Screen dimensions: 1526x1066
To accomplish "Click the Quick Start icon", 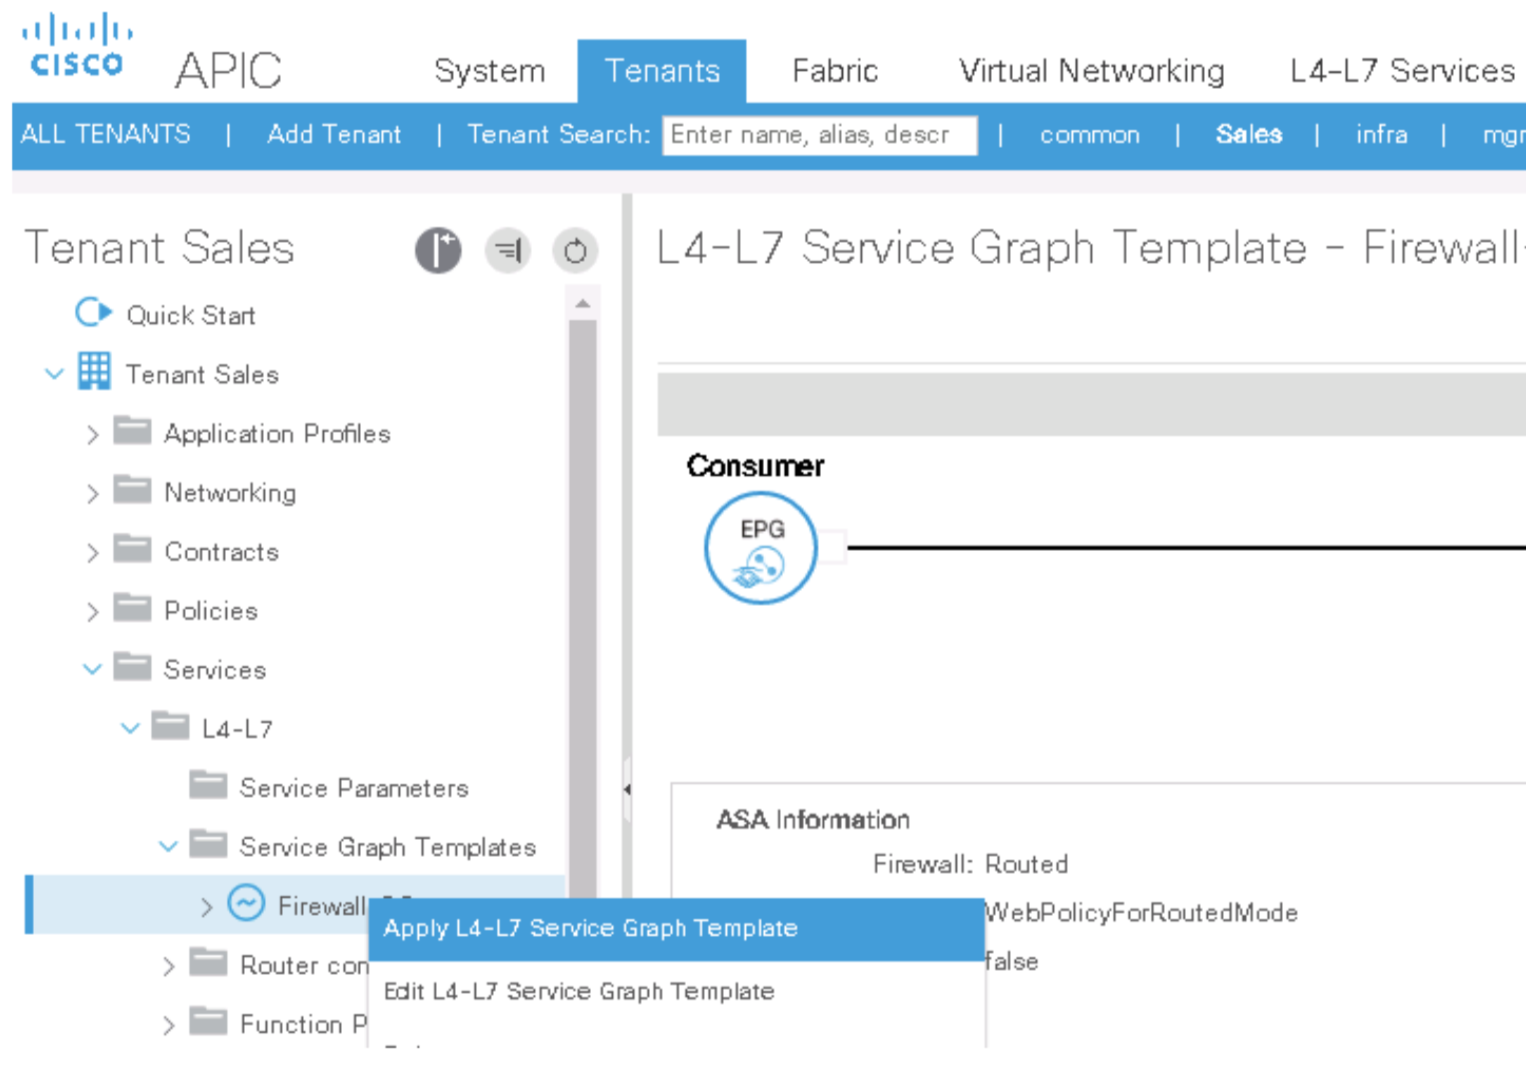I will click(93, 313).
